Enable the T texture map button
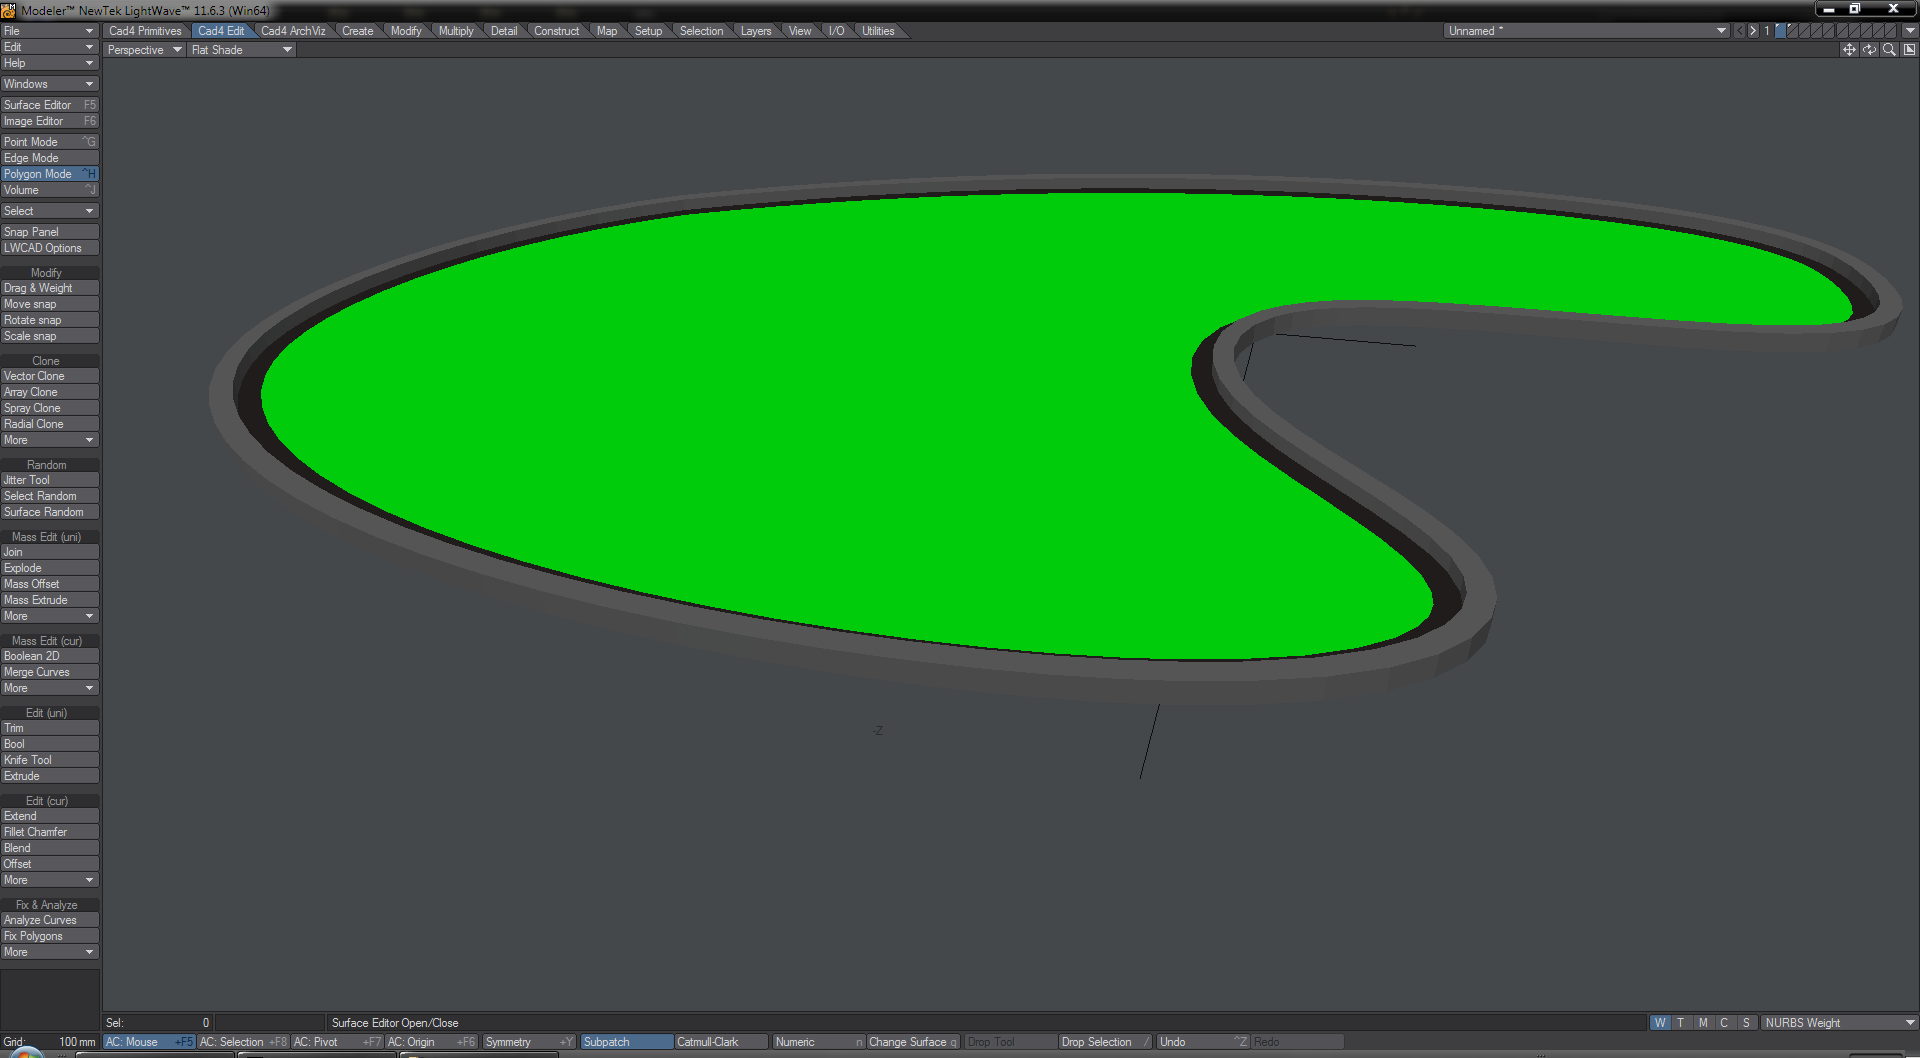Screen dimensions: 1920x1058 1681,1023
